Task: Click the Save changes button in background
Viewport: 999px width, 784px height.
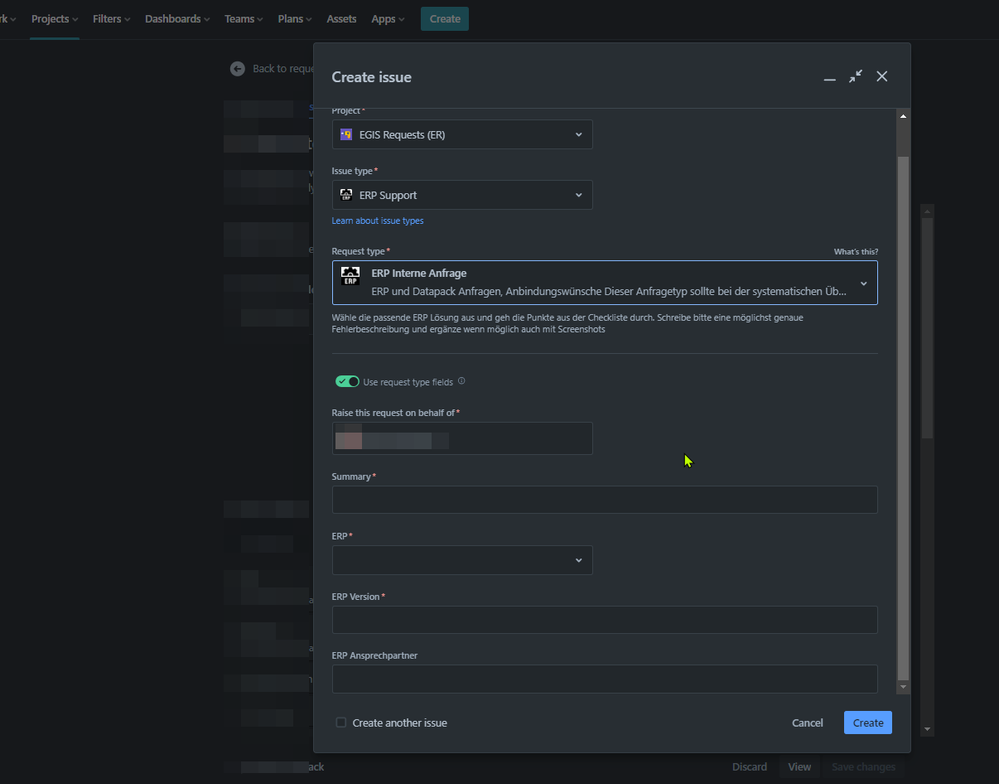Action: (863, 767)
